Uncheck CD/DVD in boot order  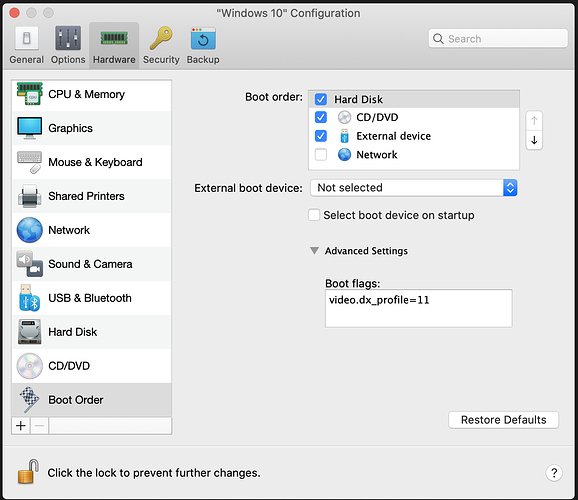[x=321, y=117]
